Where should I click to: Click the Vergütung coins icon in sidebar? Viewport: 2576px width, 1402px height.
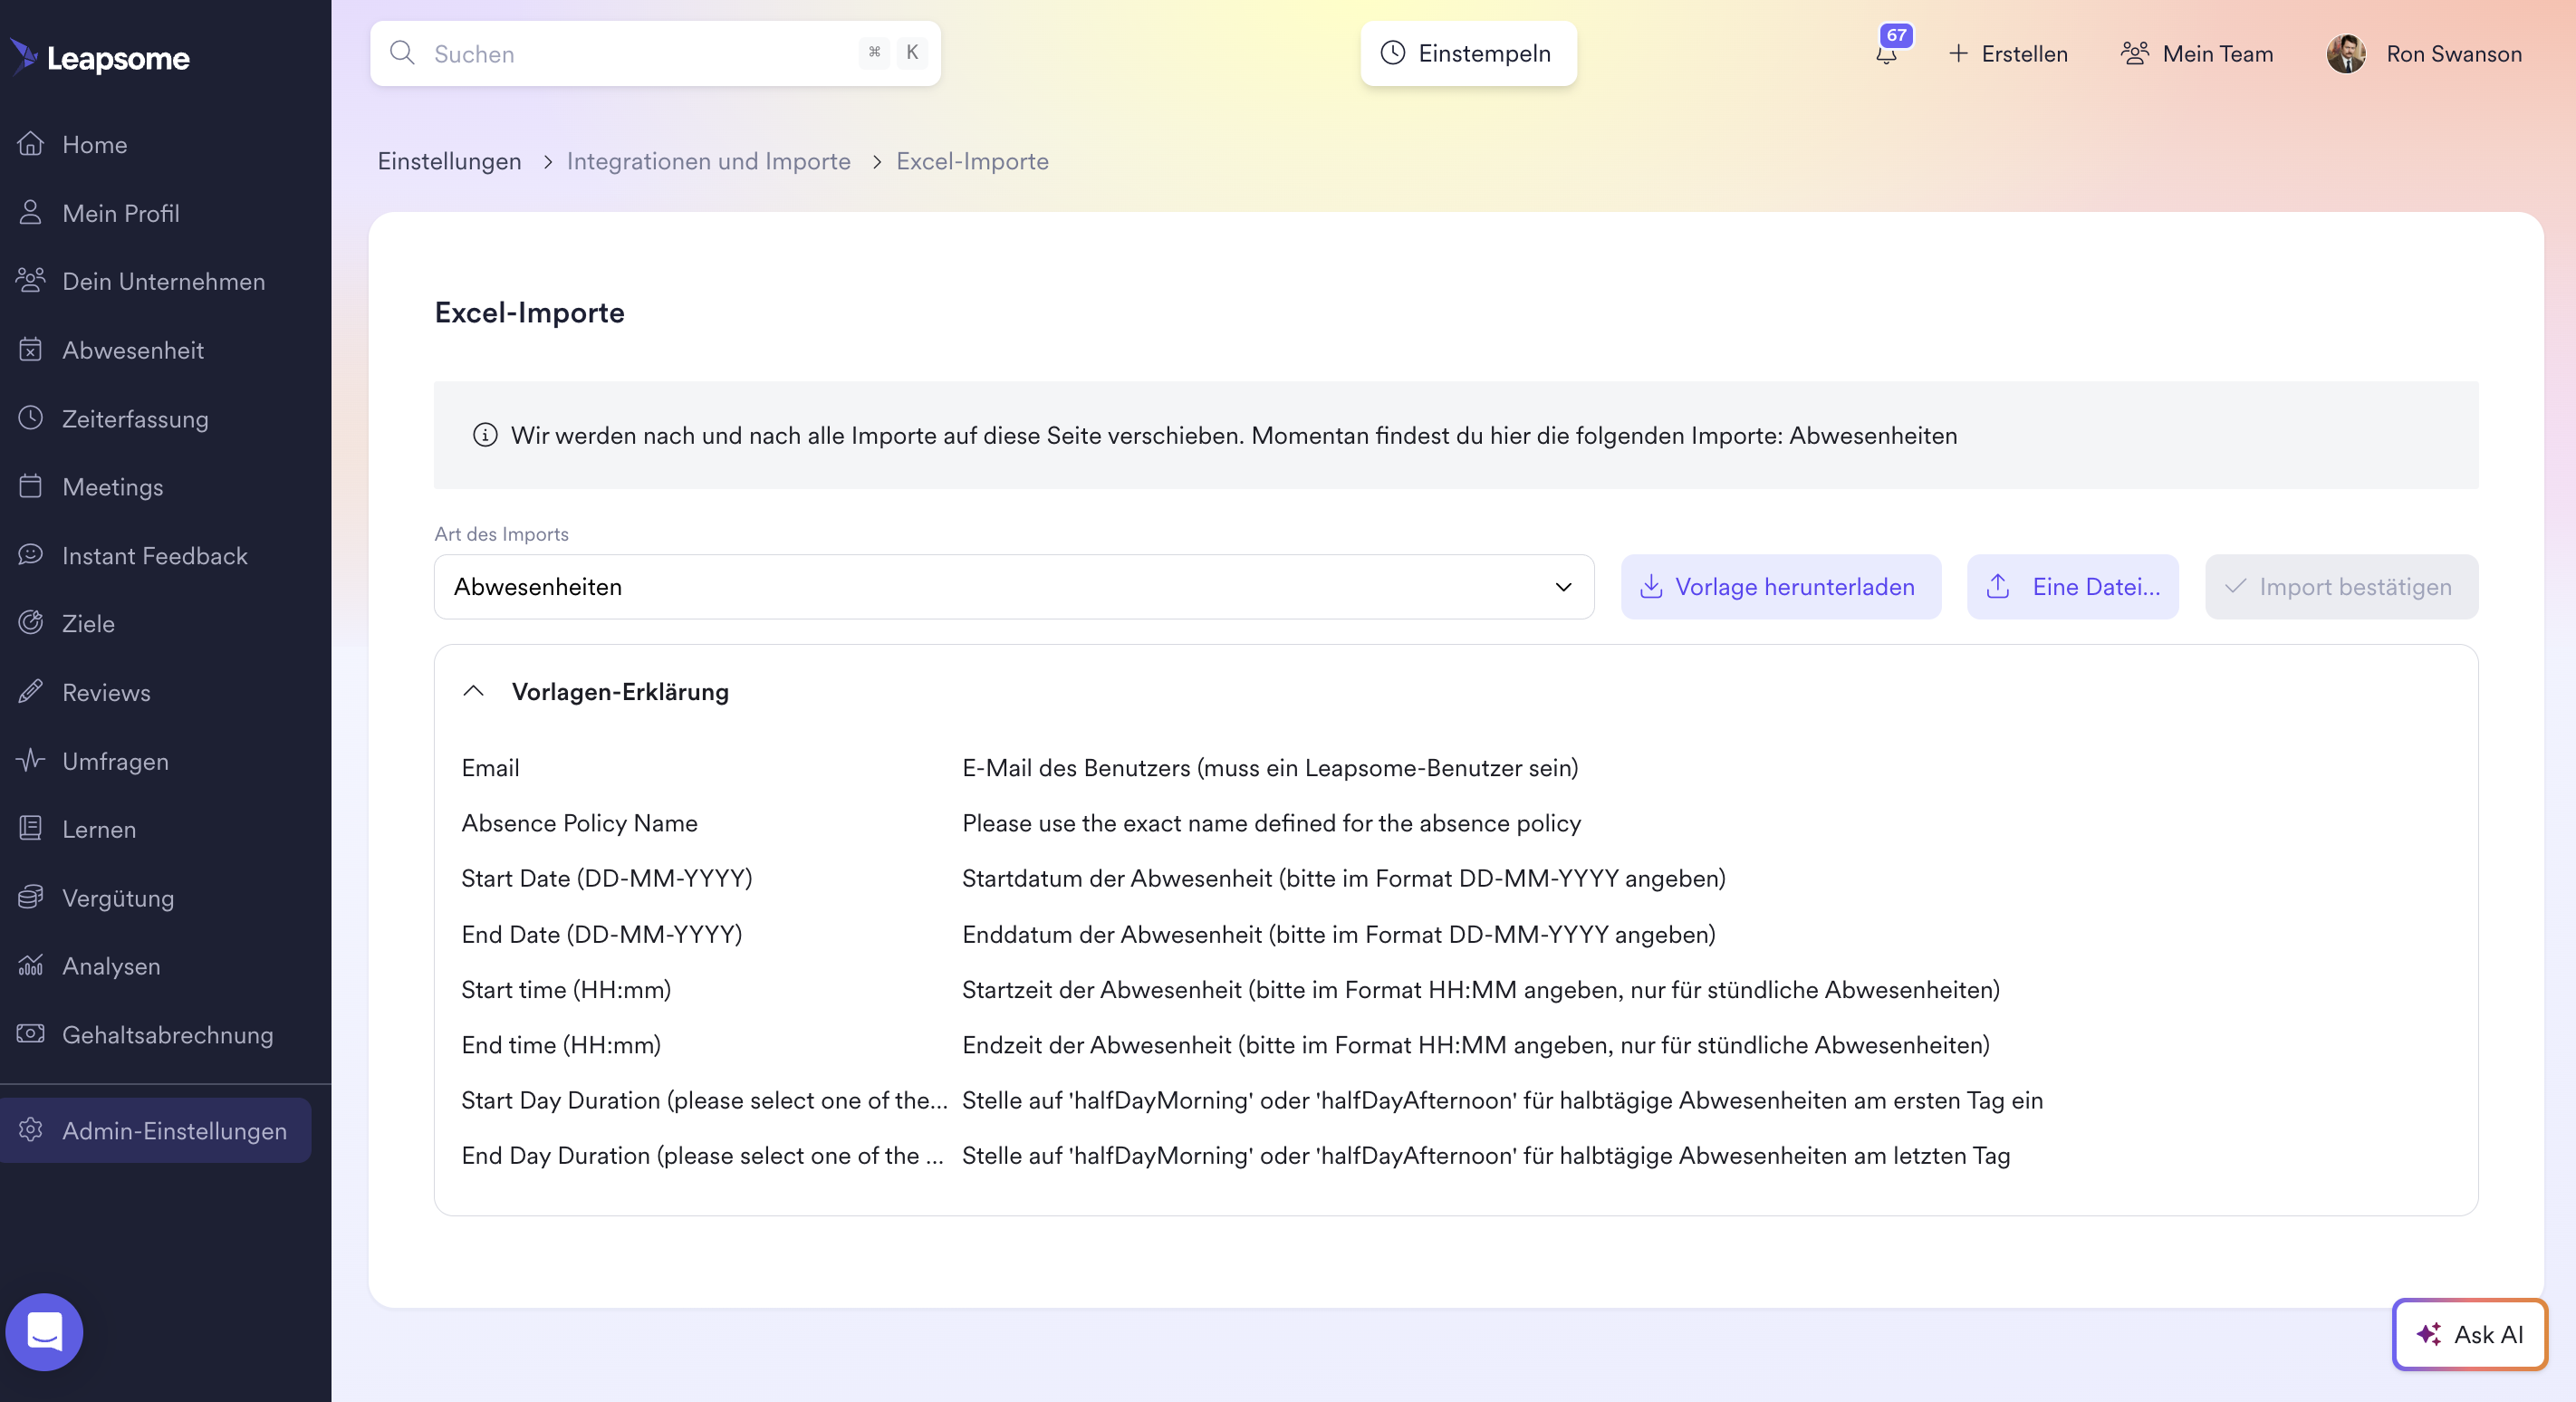tap(31, 897)
